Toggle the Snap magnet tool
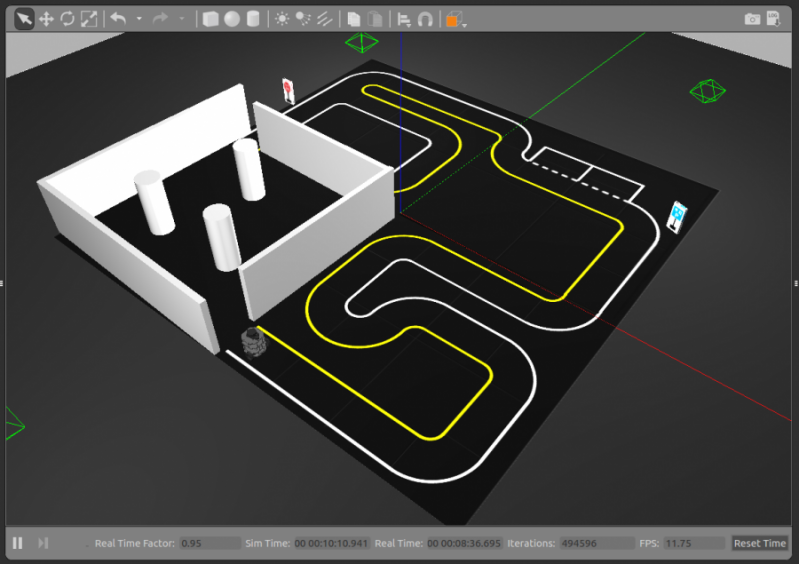The height and width of the screenshot is (564, 799). click(425, 19)
